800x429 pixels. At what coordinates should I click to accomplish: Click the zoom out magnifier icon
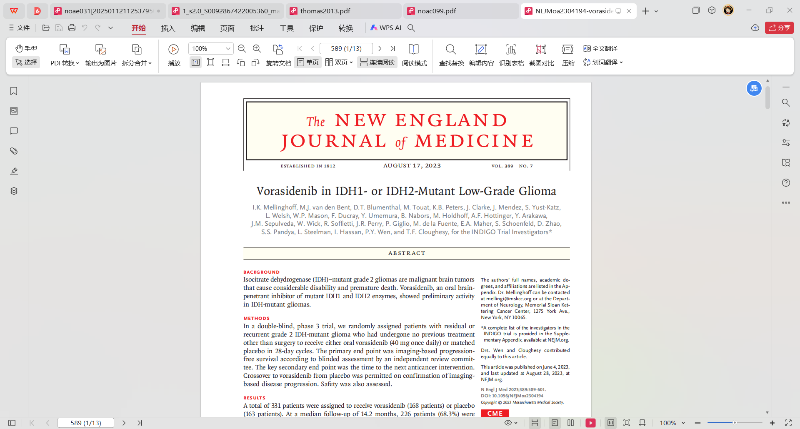(242, 48)
